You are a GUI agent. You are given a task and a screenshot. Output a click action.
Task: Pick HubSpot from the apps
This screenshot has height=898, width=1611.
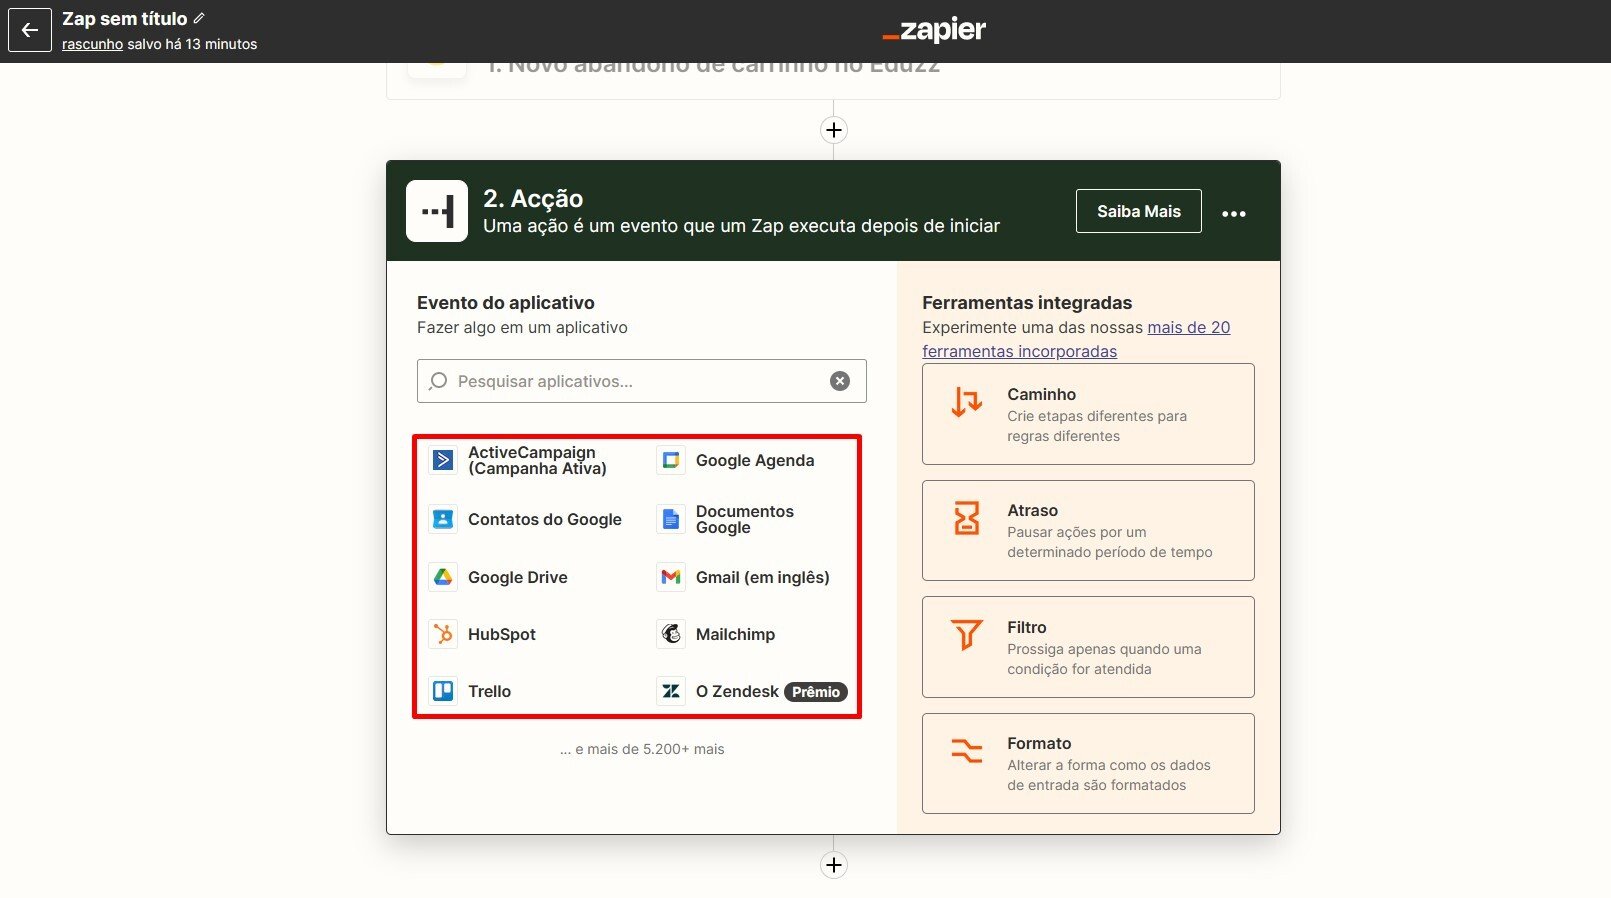tap(501, 634)
